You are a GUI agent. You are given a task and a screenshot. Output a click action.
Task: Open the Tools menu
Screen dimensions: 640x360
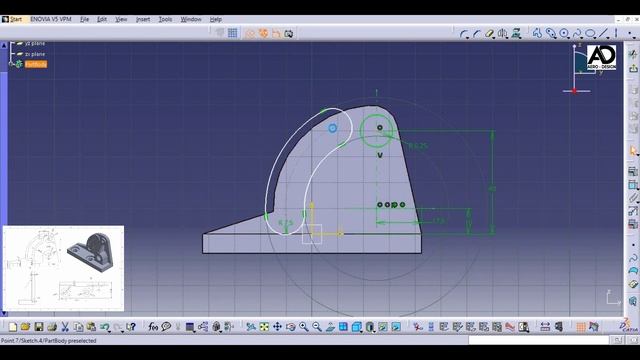pyautogui.click(x=165, y=19)
